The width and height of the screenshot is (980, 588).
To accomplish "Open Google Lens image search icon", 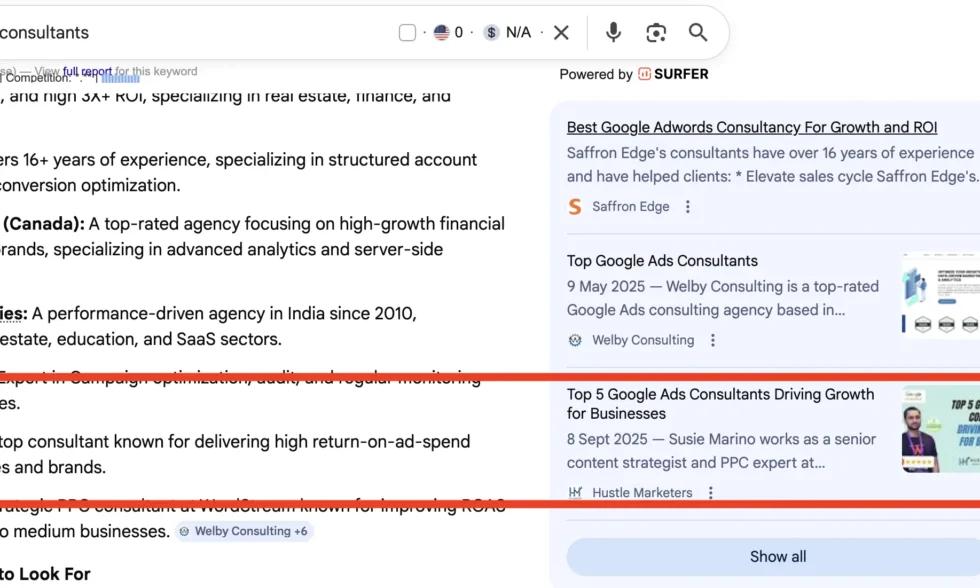I will 655,33.
